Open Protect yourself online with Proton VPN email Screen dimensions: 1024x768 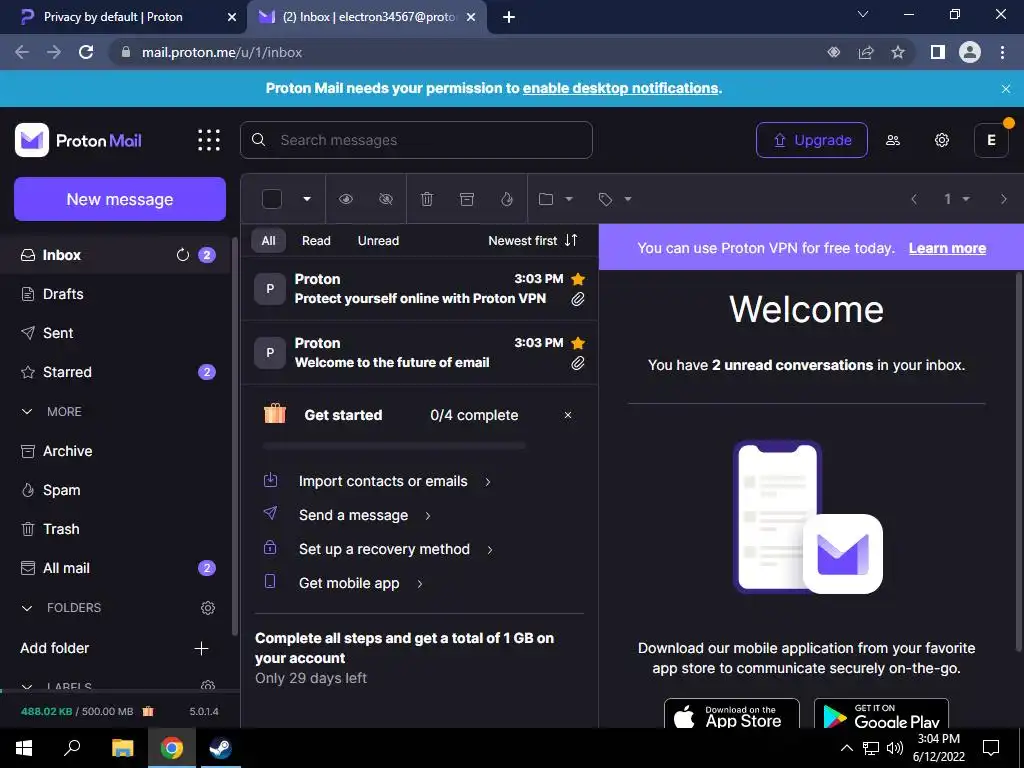[x=419, y=289]
